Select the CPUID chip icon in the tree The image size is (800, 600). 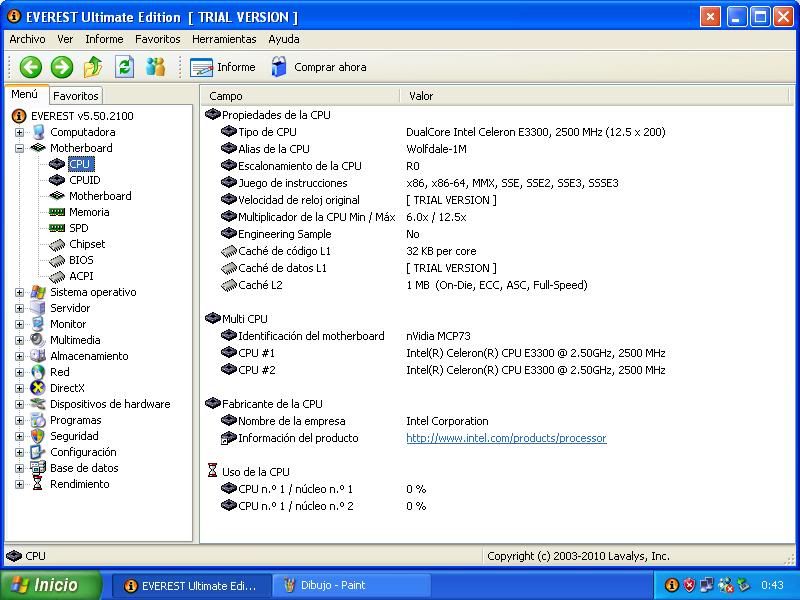[x=57, y=180]
